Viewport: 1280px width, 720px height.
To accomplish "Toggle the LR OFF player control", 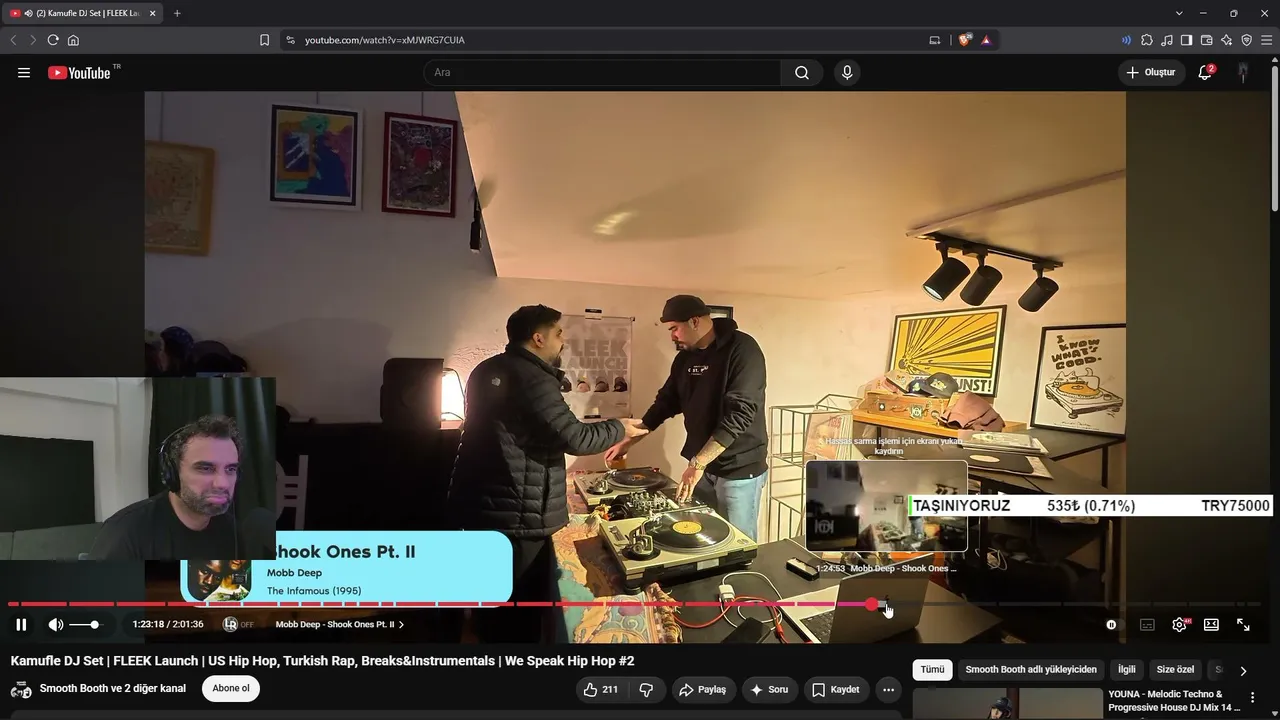I will 239,625.
